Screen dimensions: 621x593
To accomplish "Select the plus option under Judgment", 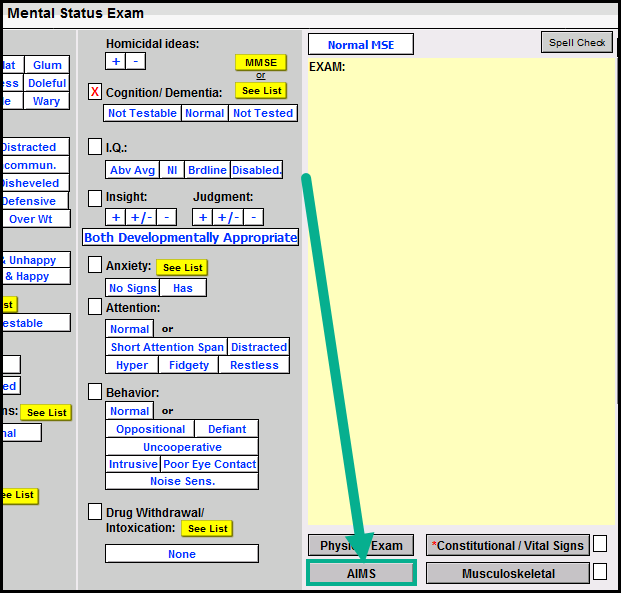I will pyautogui.click(x=203, y=217).
